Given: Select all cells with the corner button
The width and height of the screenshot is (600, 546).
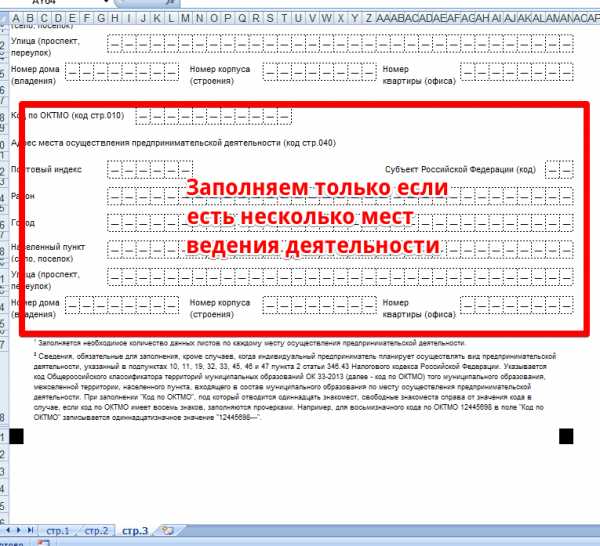Looking at the screenshot, I should tap(4, 18).
